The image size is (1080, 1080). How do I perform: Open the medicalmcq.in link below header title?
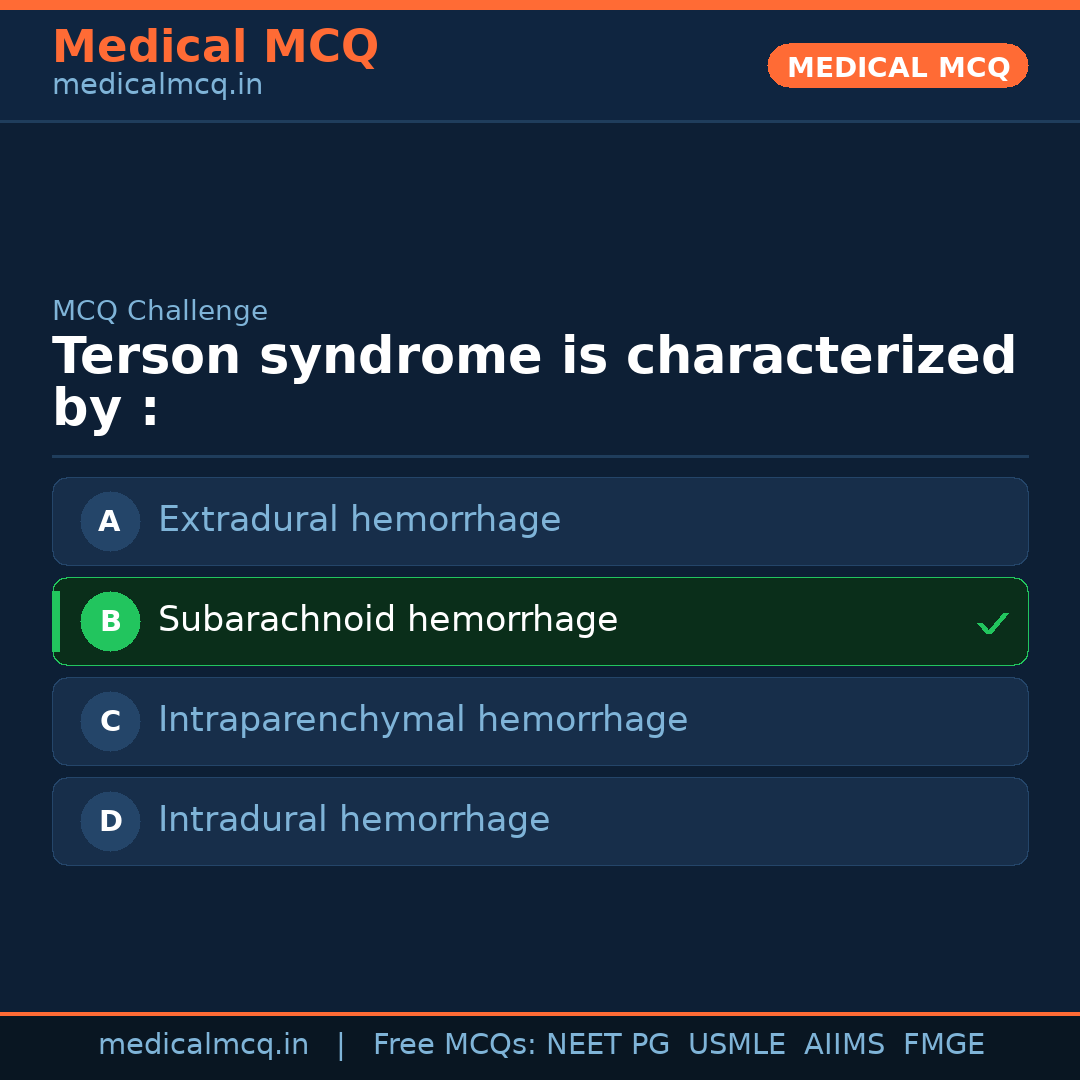(157, 86)
